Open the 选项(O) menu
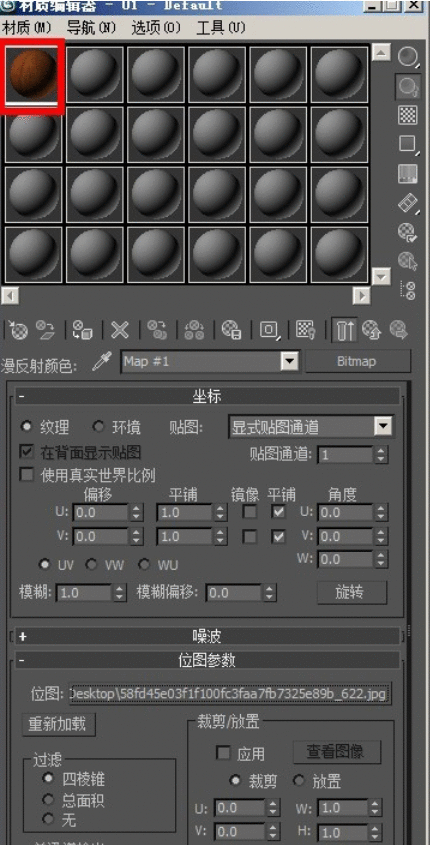This screenshot has height=845, width=430. 156,27
